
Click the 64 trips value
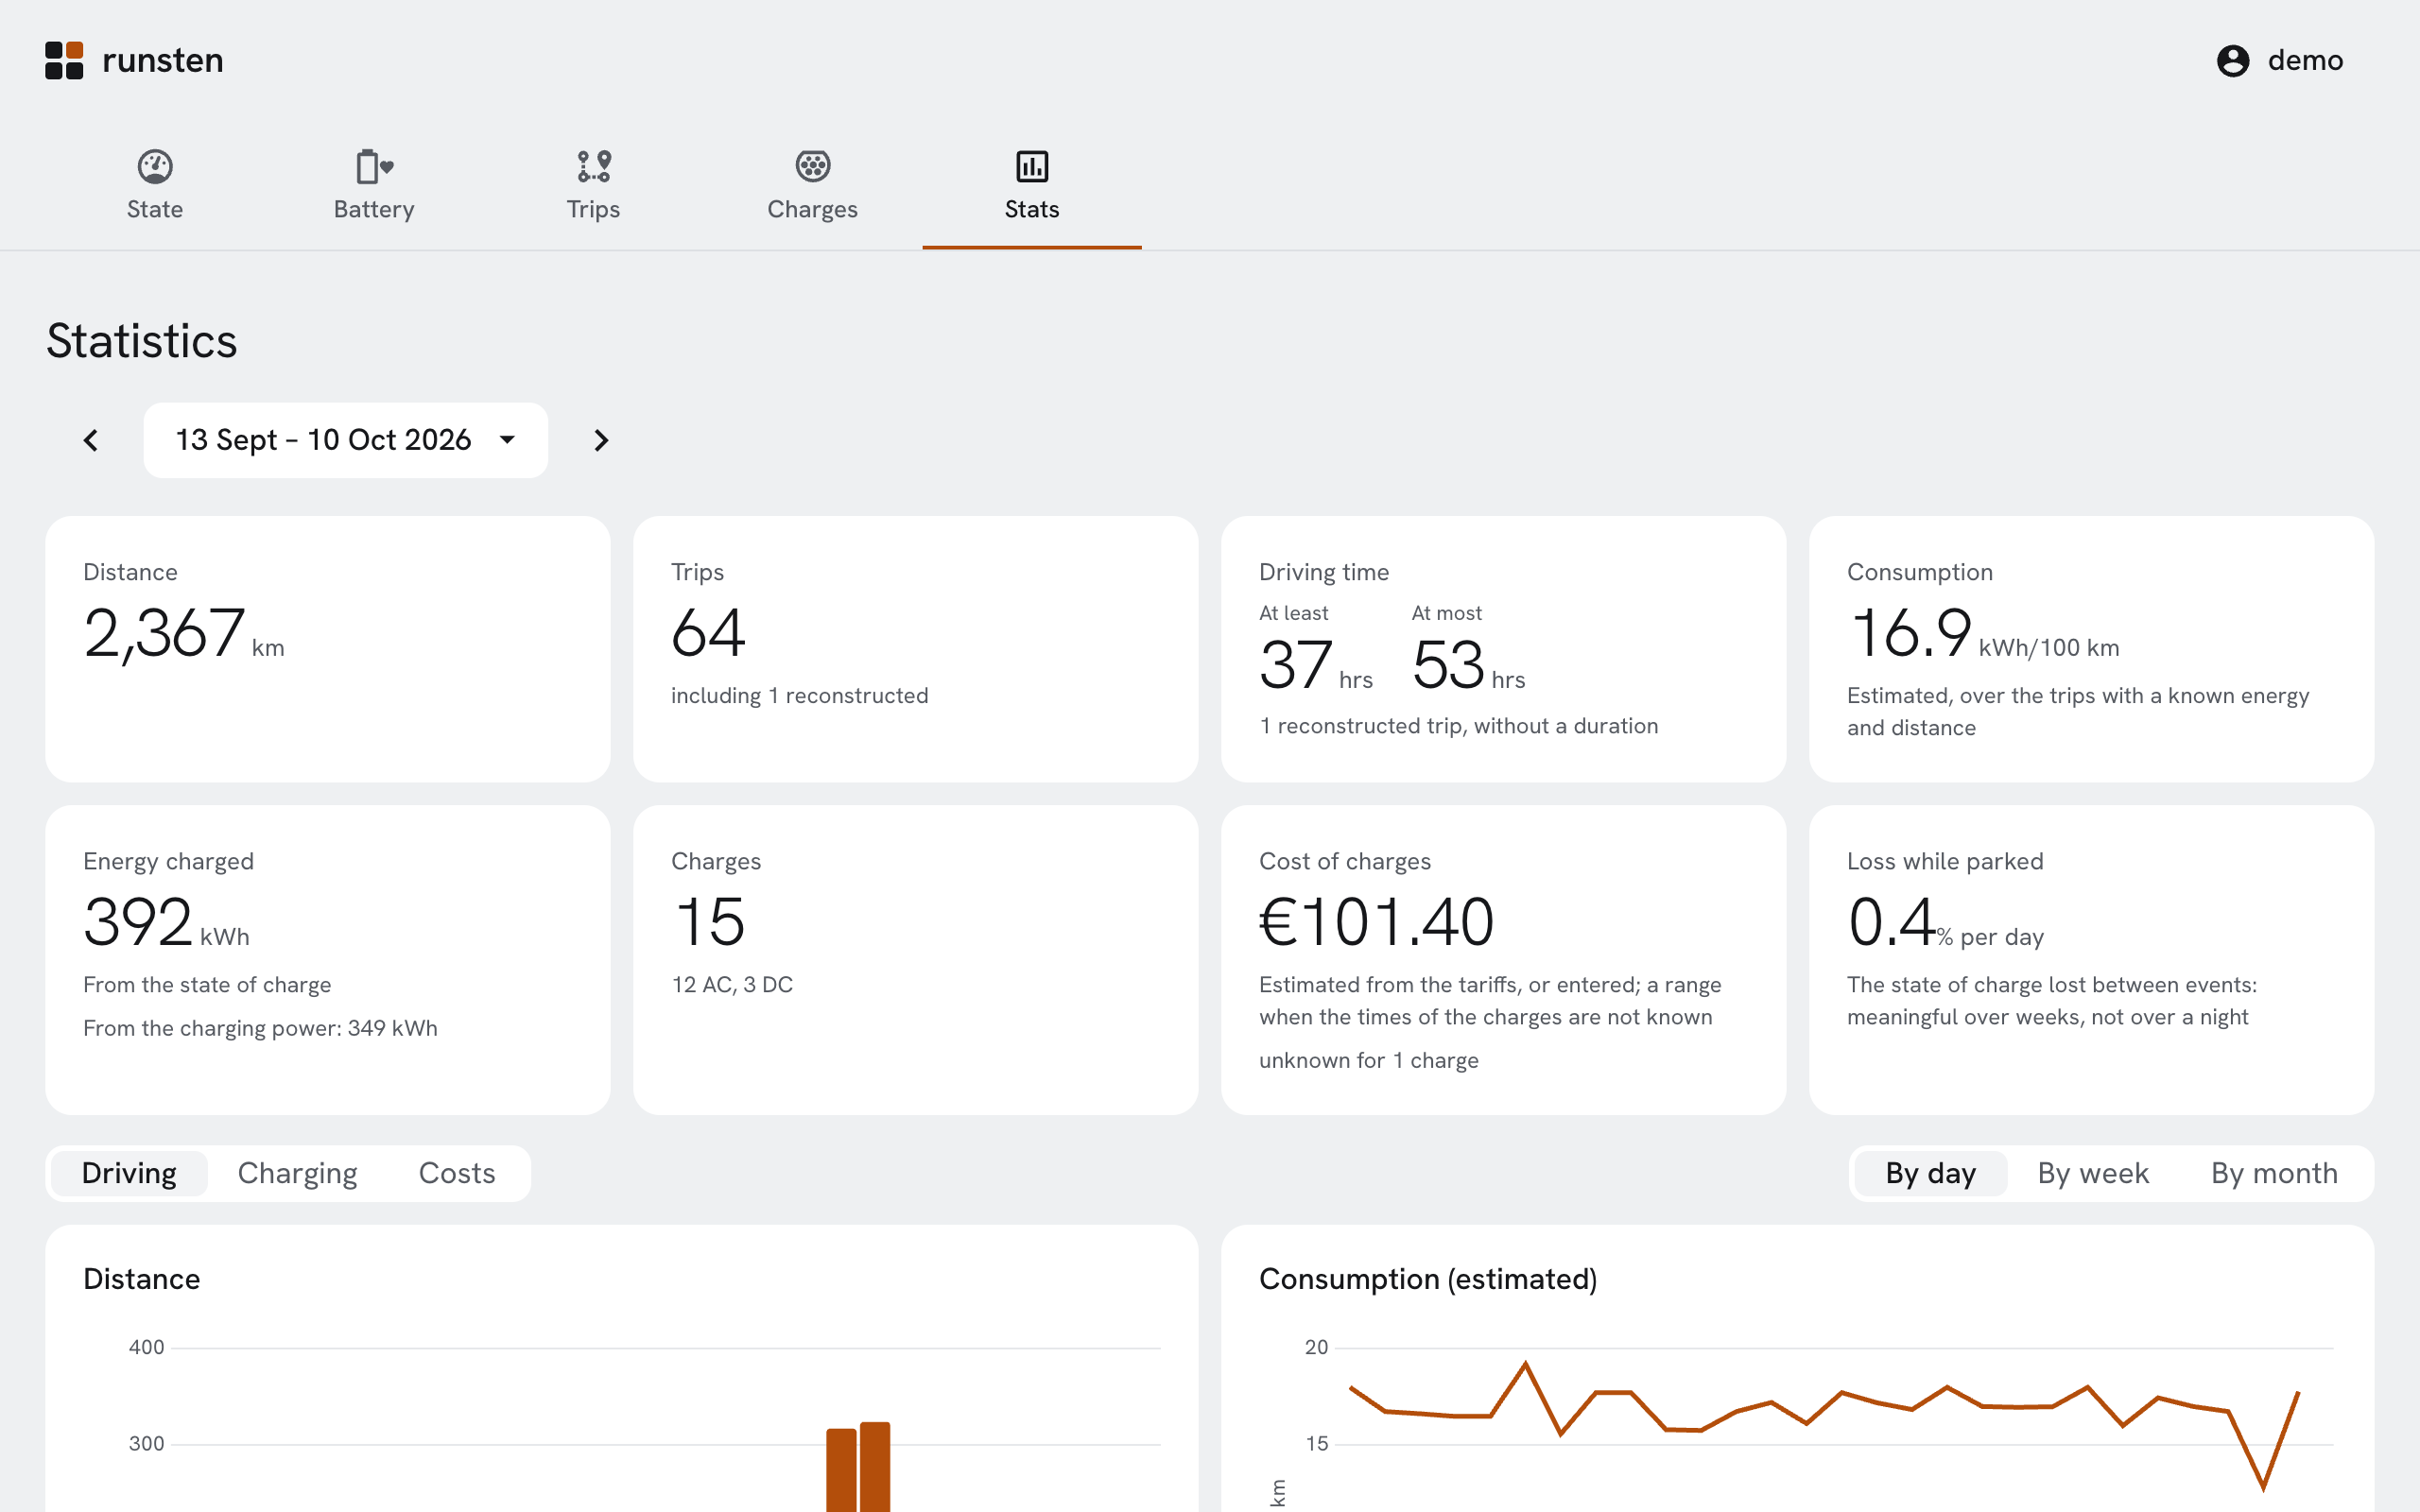pyautogui.click(x=708, y=633)
